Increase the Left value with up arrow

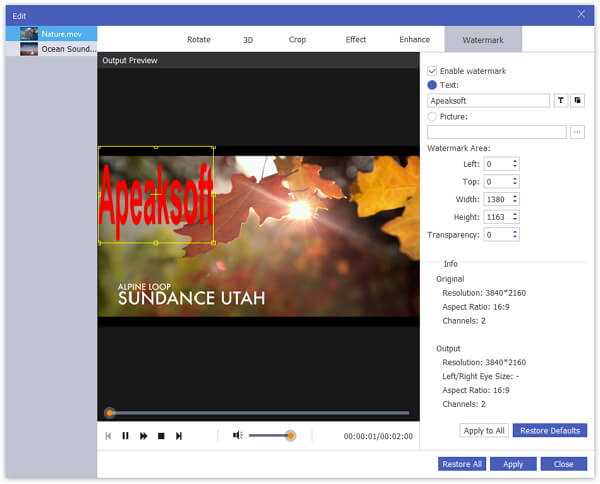click(x=515, y=161)
